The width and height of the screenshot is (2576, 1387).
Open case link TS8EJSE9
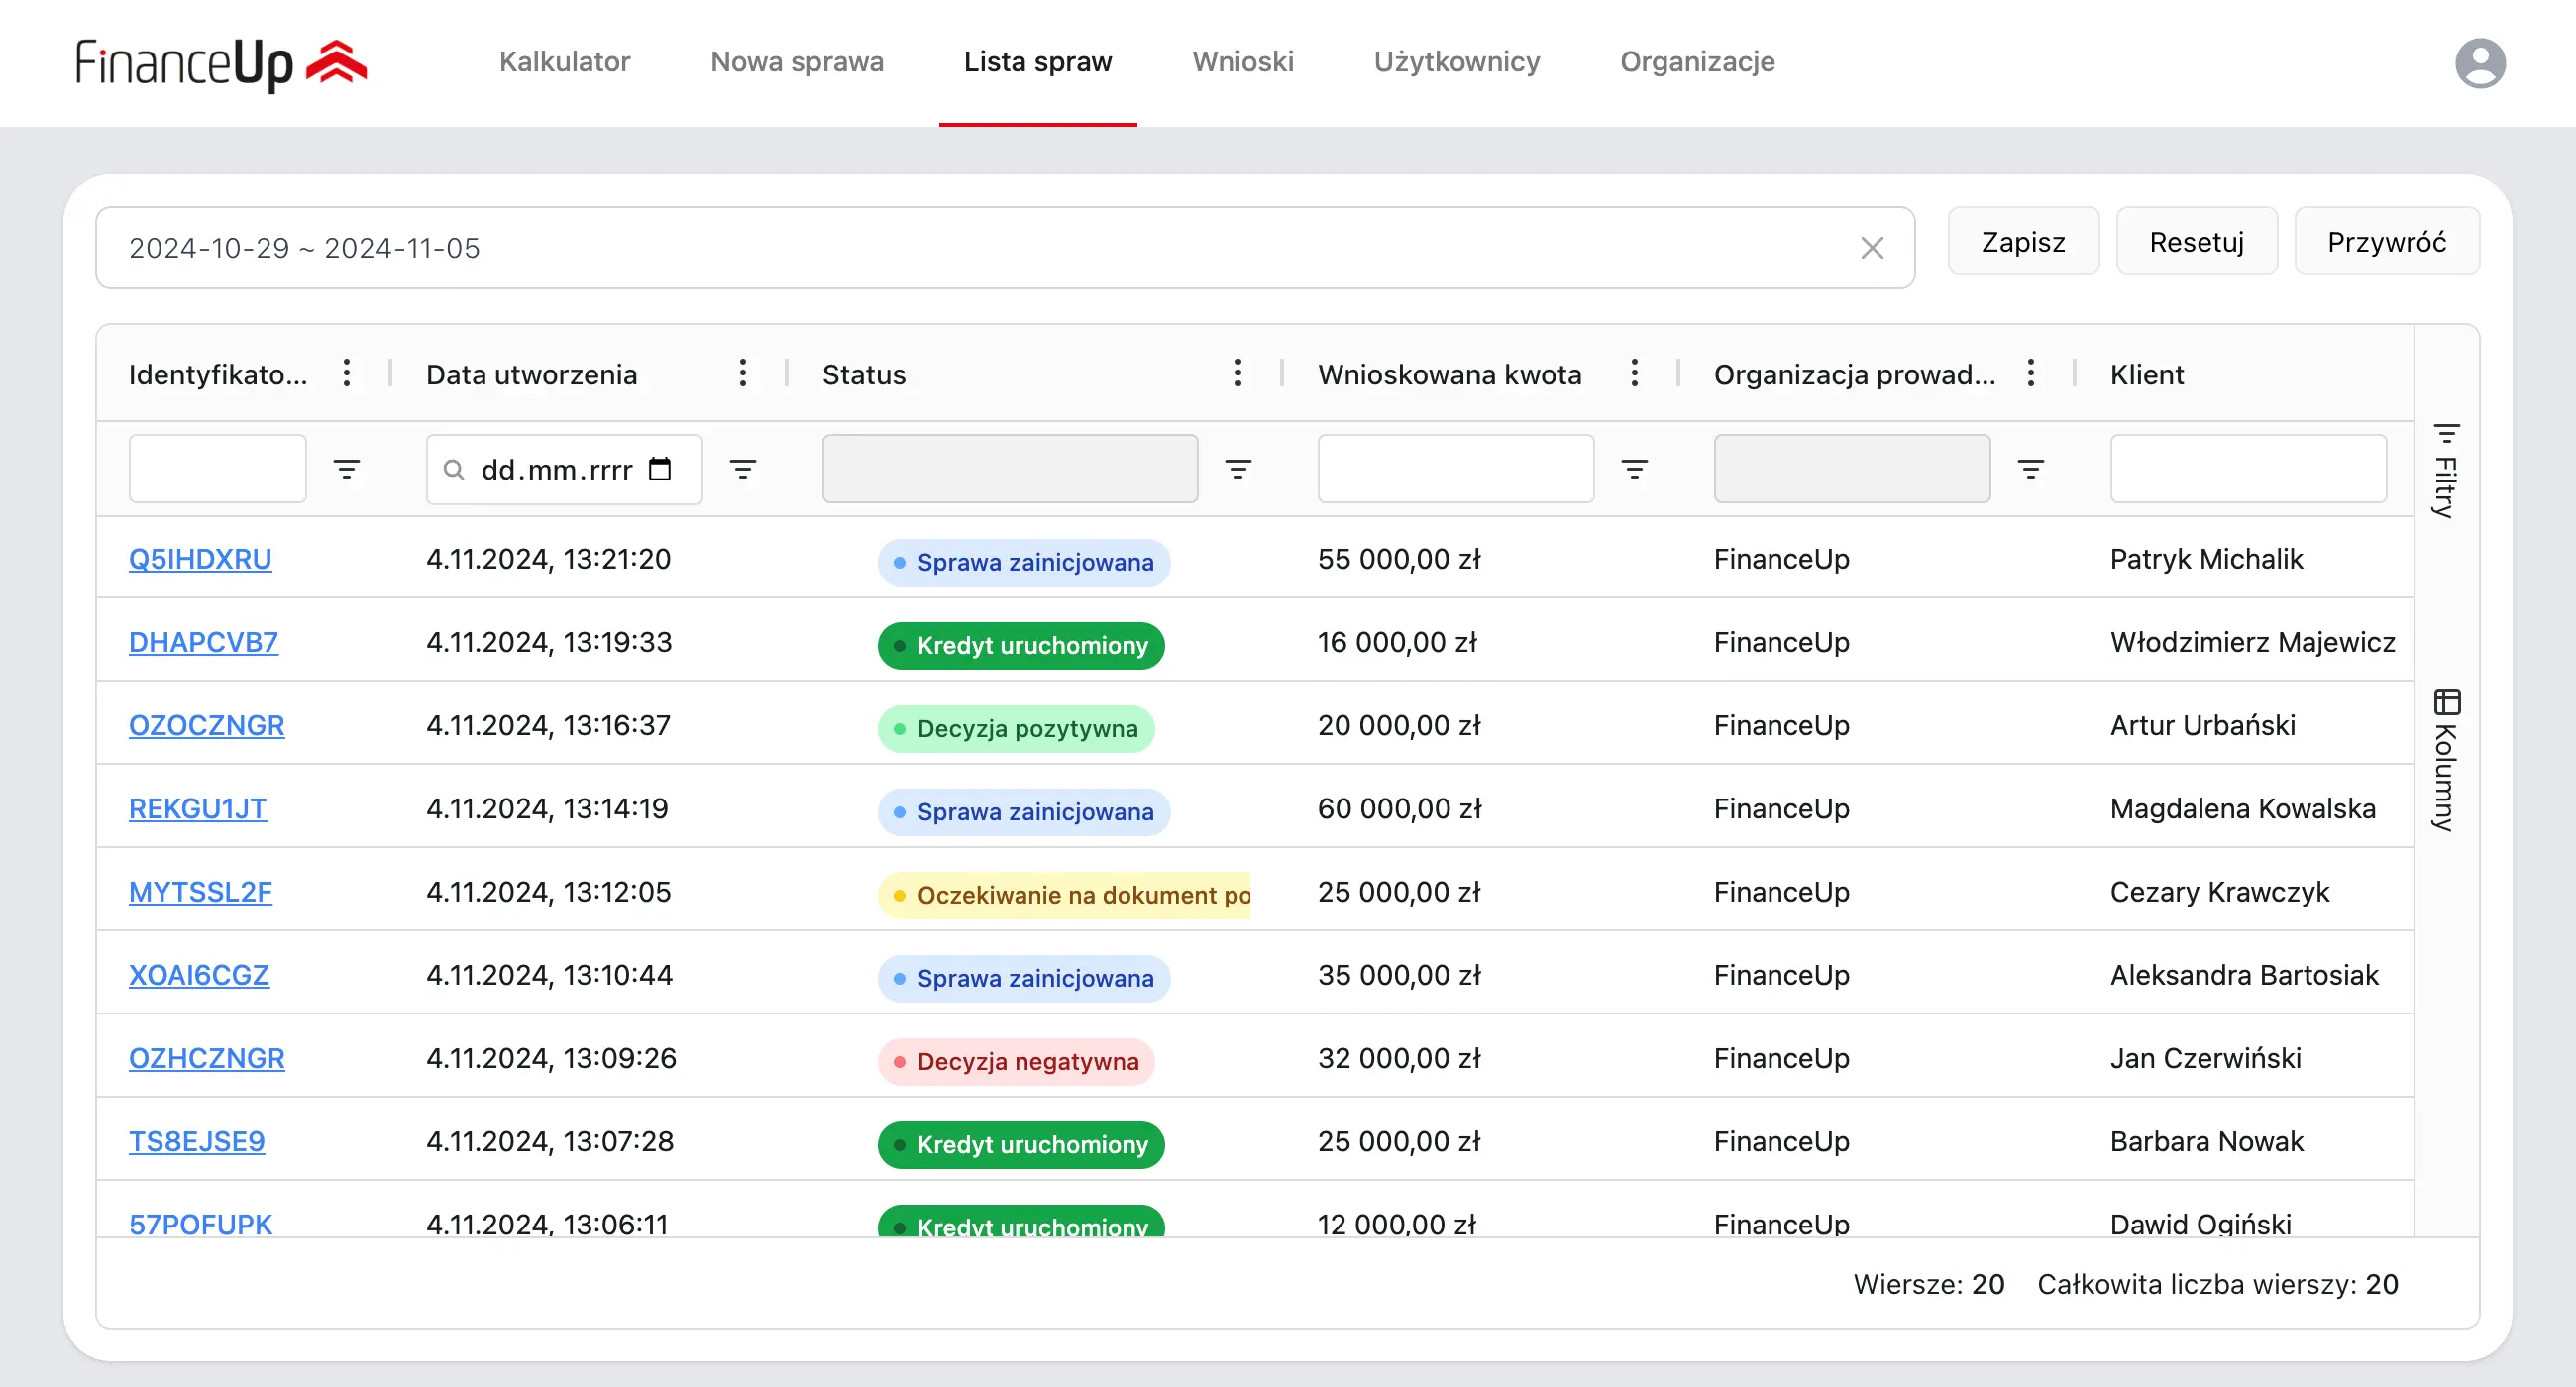coord(197,1141)
